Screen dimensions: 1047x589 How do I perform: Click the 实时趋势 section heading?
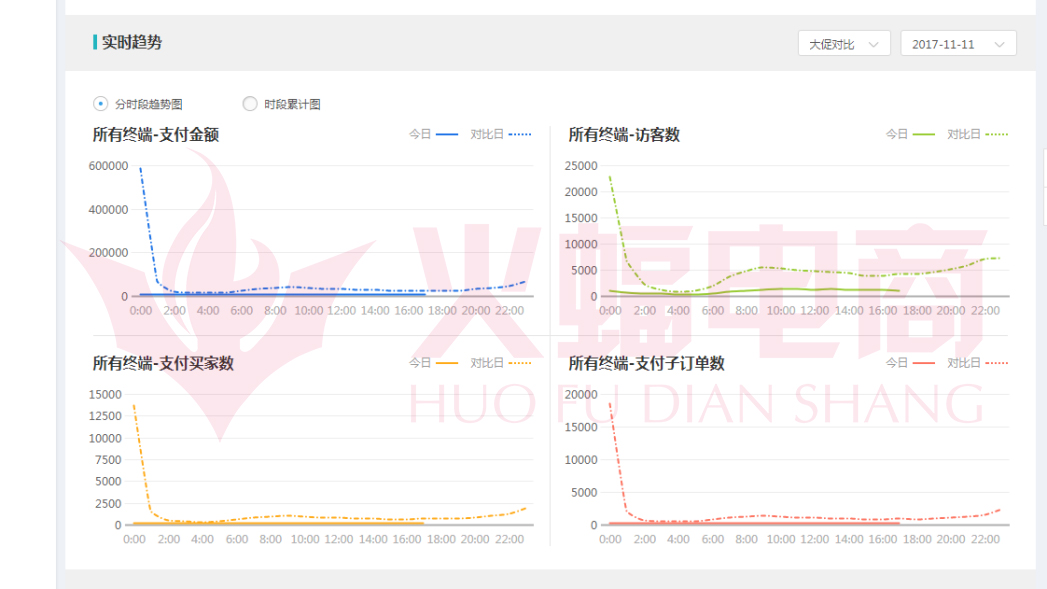(x=132, y=42)
